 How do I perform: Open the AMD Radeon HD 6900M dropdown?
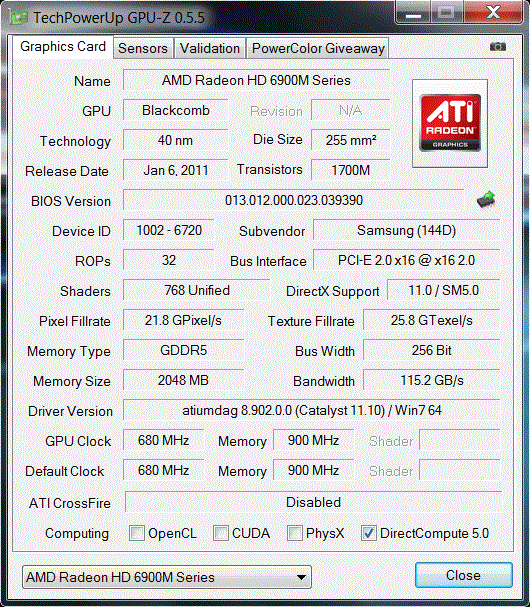(x=167, y=577)
